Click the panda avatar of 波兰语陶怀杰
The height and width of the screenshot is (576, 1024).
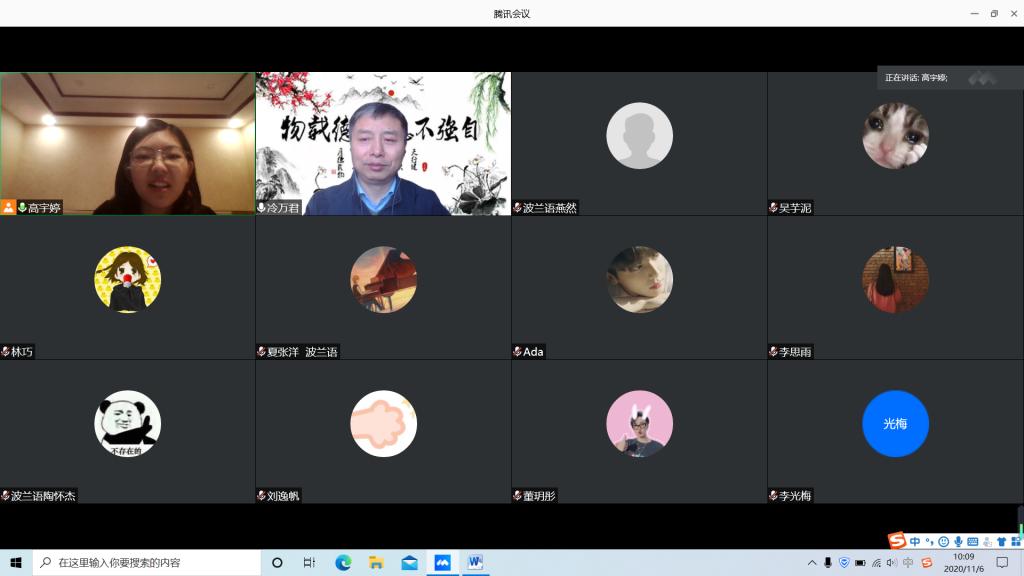coord(127,424)
